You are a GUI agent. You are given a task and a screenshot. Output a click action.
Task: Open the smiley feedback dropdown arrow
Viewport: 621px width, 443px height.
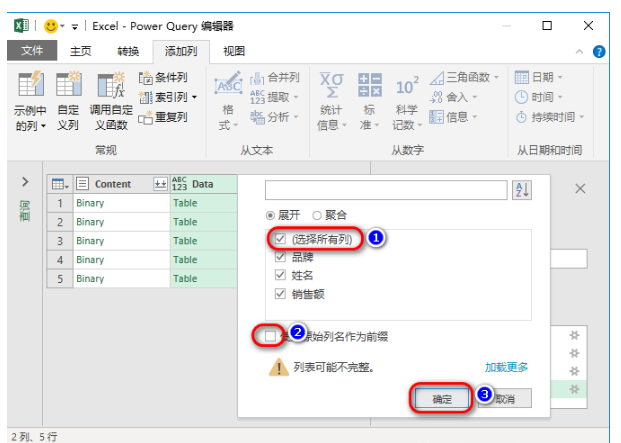62,27
